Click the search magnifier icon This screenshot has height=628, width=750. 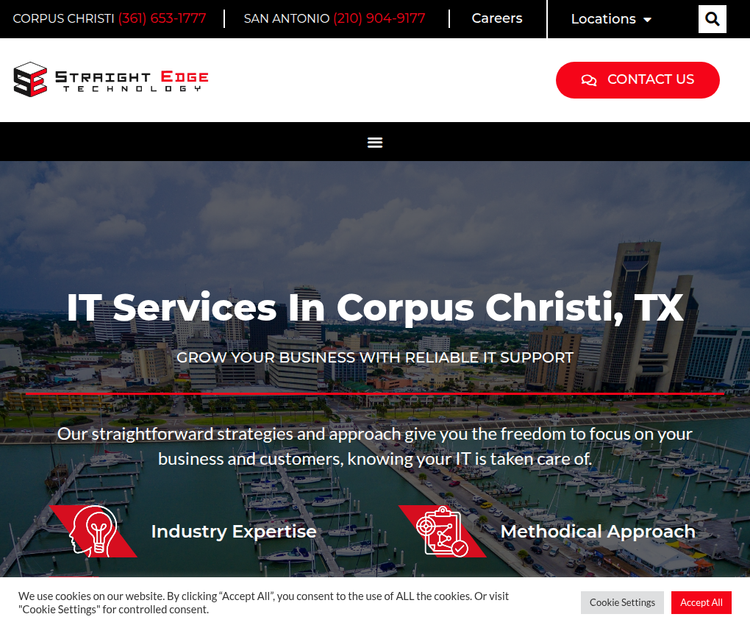712,19
